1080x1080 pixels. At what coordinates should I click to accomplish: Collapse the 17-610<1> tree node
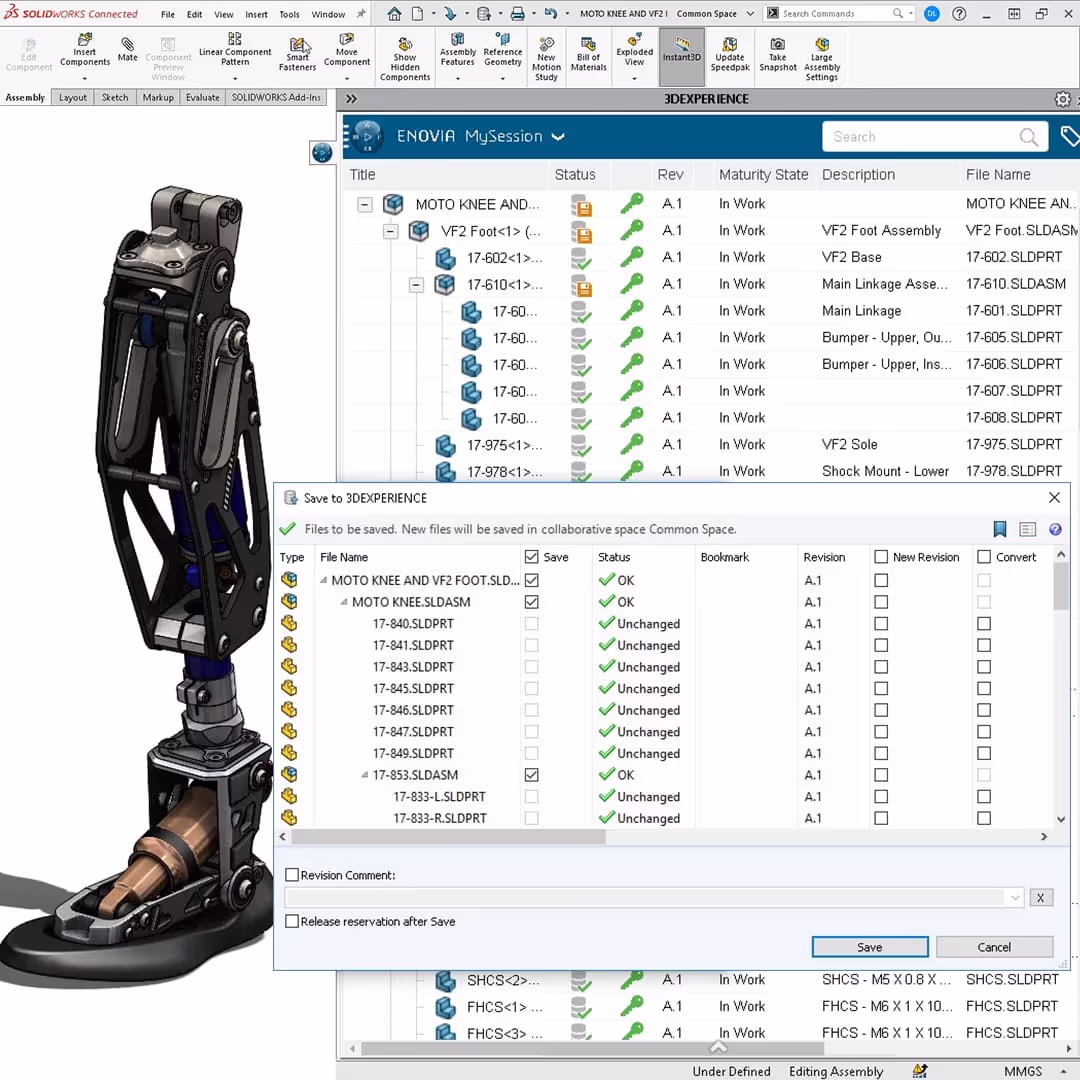[x=415, y=285]
